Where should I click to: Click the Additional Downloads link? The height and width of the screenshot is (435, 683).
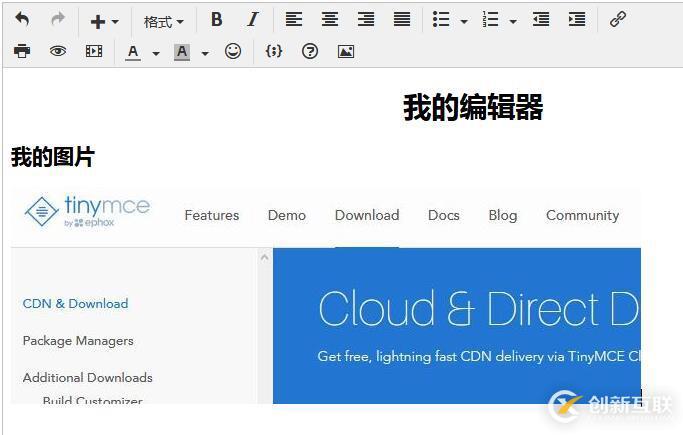(x=88, y=378)
